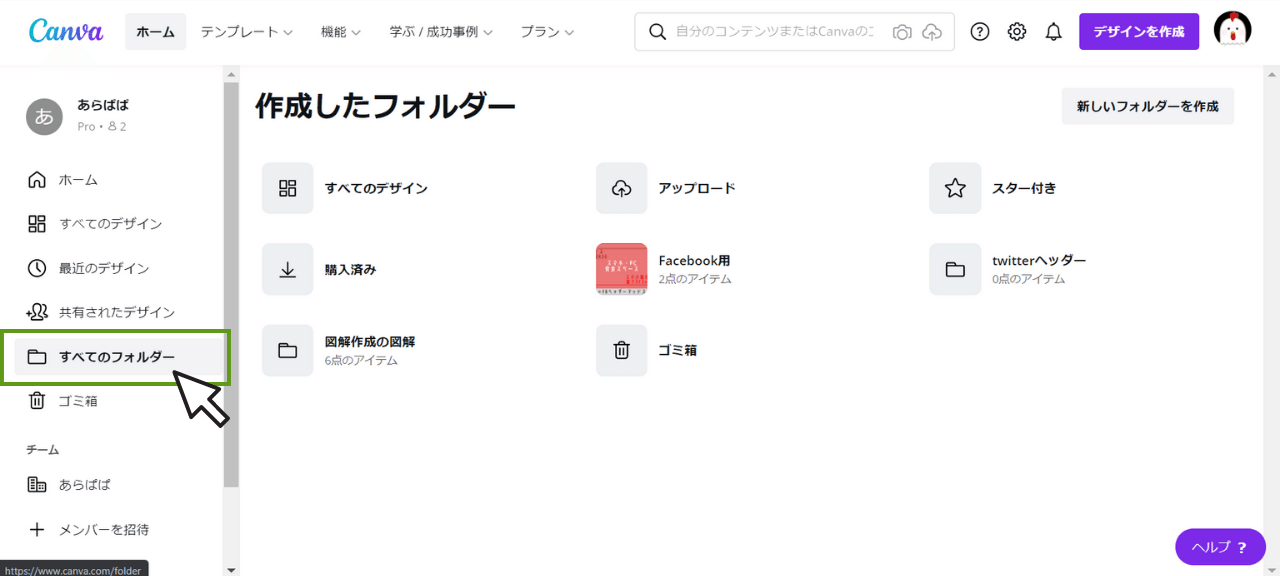Viewport: 1280px width, 576px height.
Task: Click the 新しいフォルダーを作成 button
Action: tap(1148, 106)
